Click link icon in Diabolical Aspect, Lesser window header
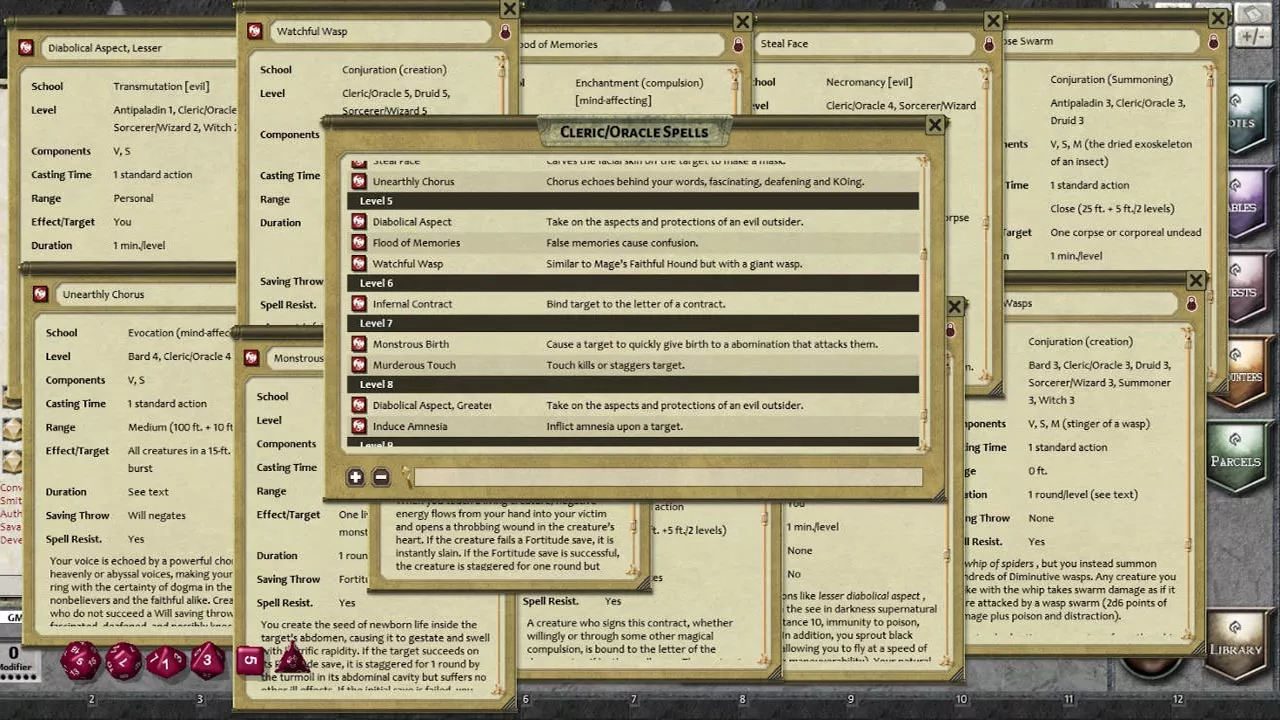The image size is (1280, 720). 26,47
